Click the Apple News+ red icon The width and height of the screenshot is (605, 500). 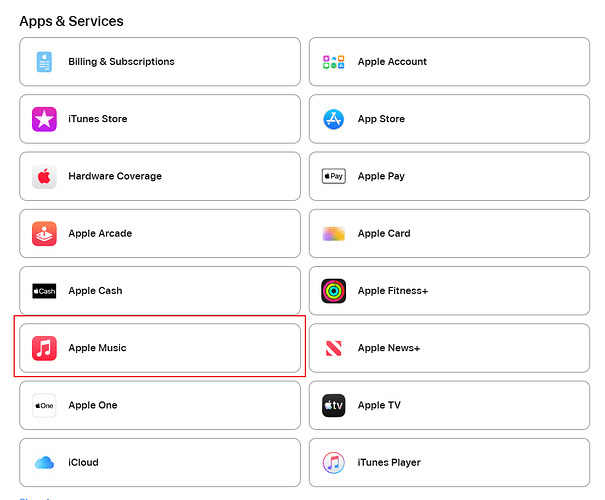(x=334, y=348)
